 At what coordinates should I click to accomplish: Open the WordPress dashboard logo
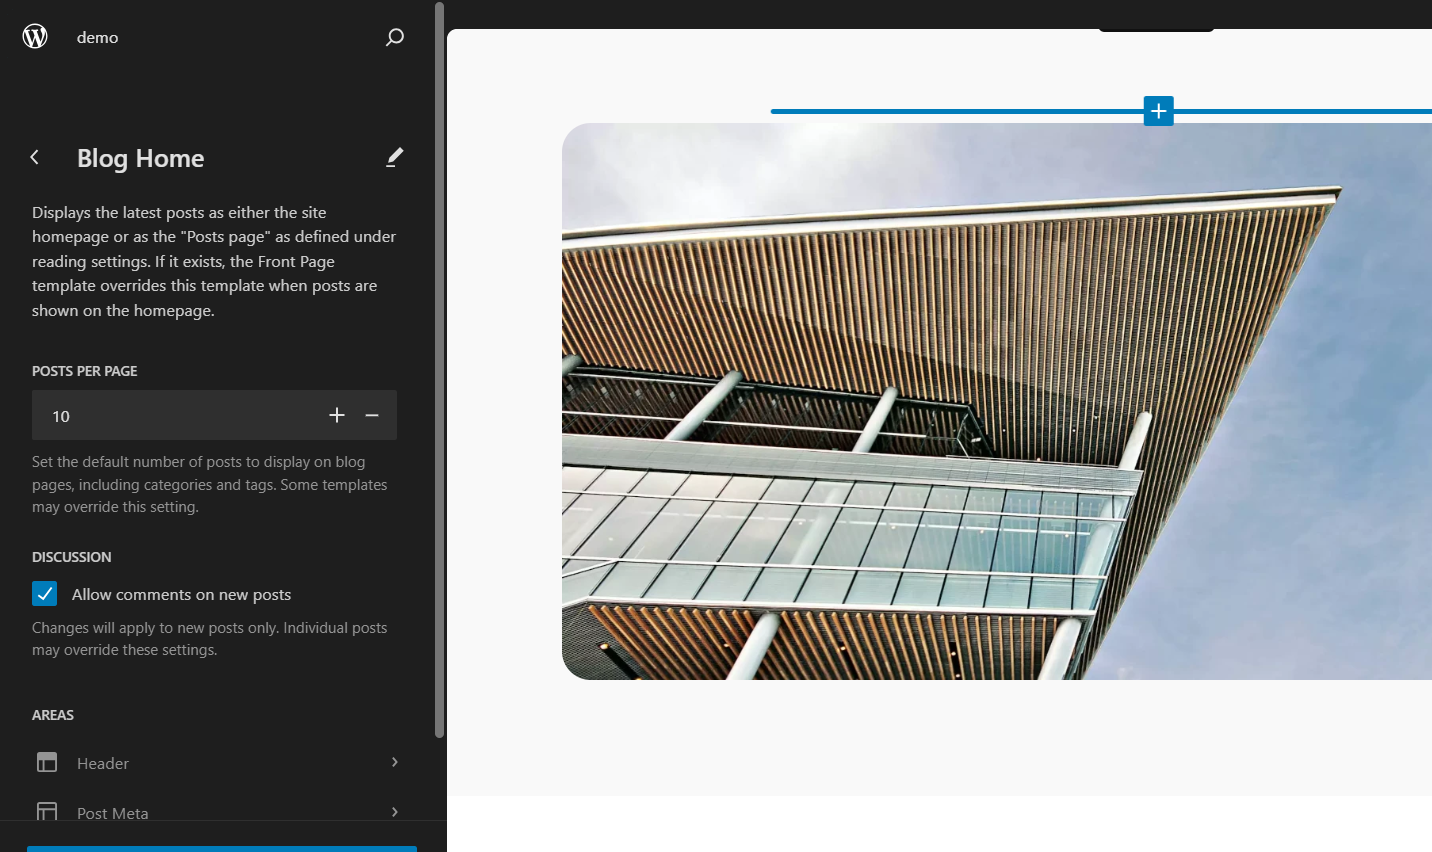pyautogui.click(x=35, y=37)
